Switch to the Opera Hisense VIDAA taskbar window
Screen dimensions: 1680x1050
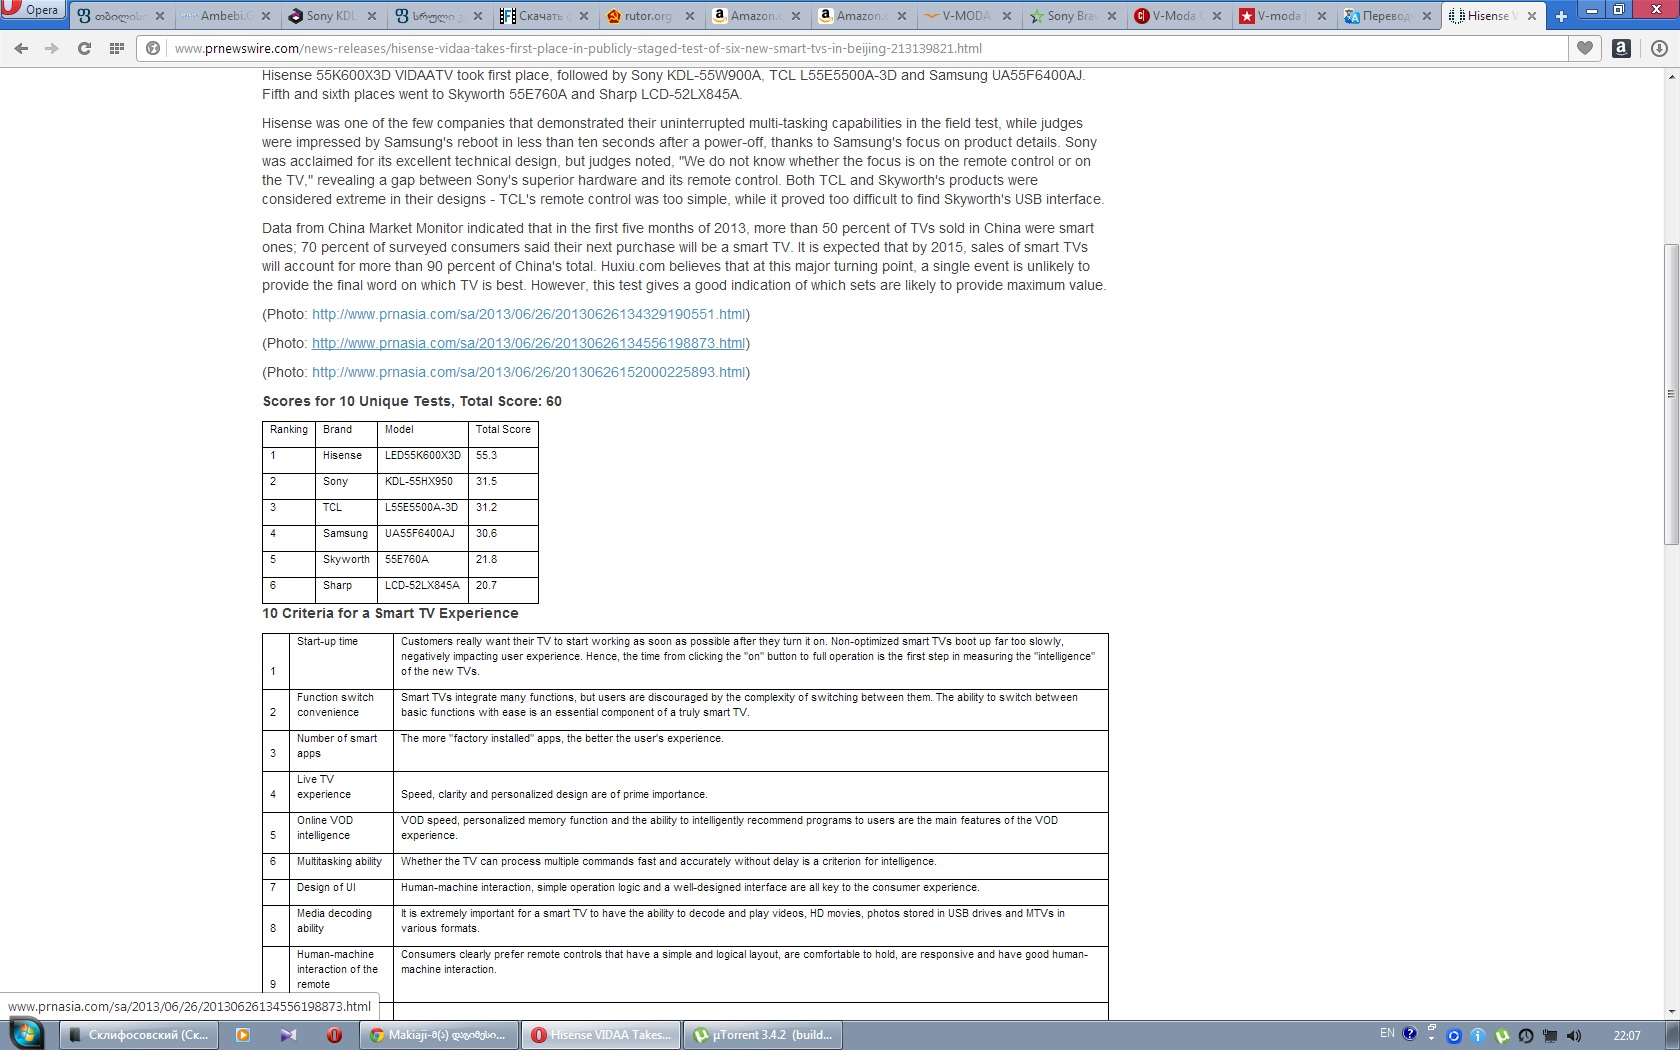602,1035
